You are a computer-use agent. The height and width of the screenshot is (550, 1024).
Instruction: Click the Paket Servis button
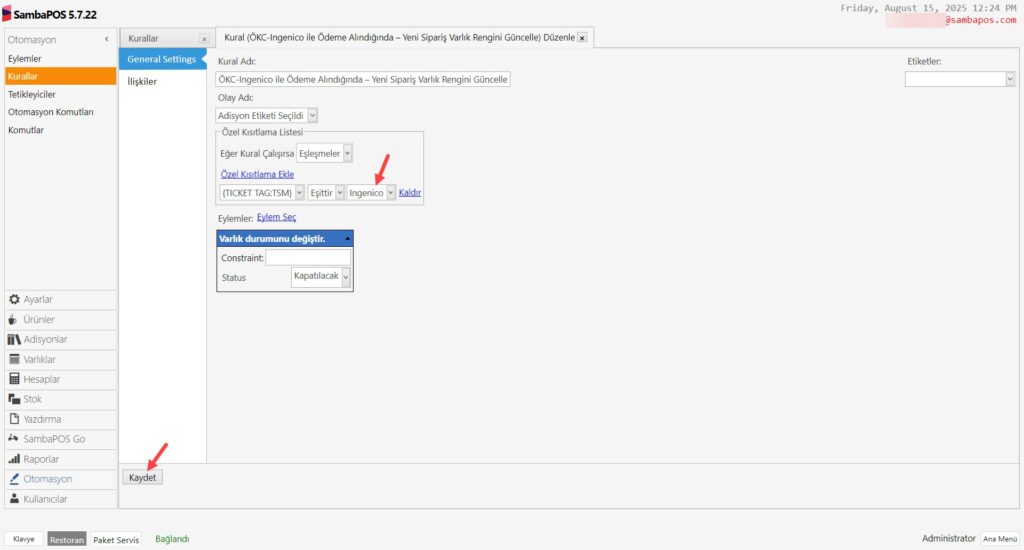pos(116,540)
